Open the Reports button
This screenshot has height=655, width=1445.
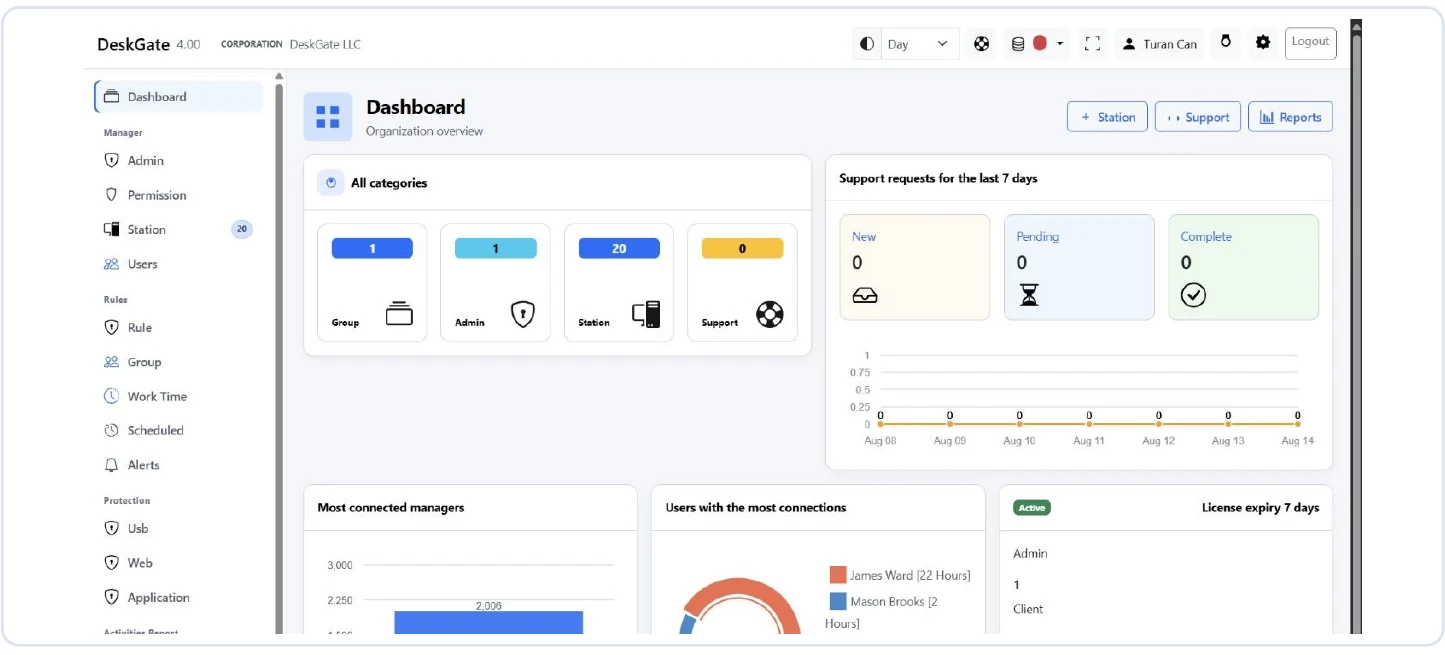tap(1290, 117)
